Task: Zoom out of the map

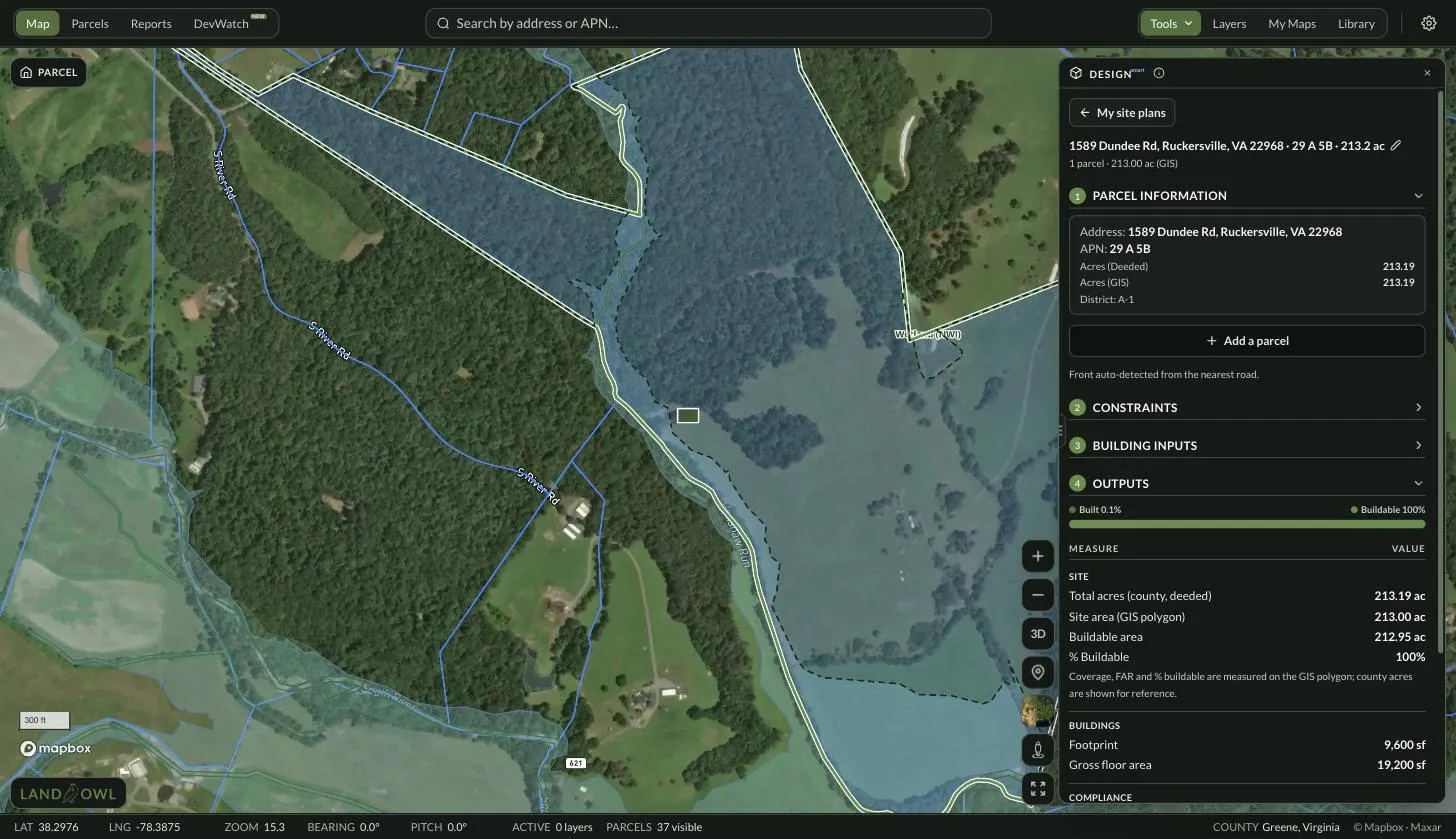Action: [x=1038, y=595]
